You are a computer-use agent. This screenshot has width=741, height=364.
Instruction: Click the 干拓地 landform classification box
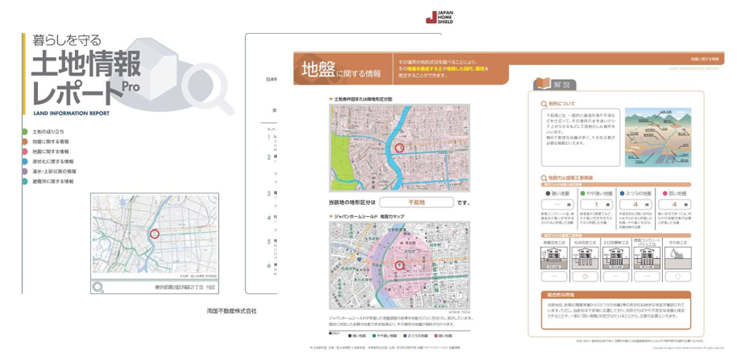pyautogui.click(x=416, y=202)
